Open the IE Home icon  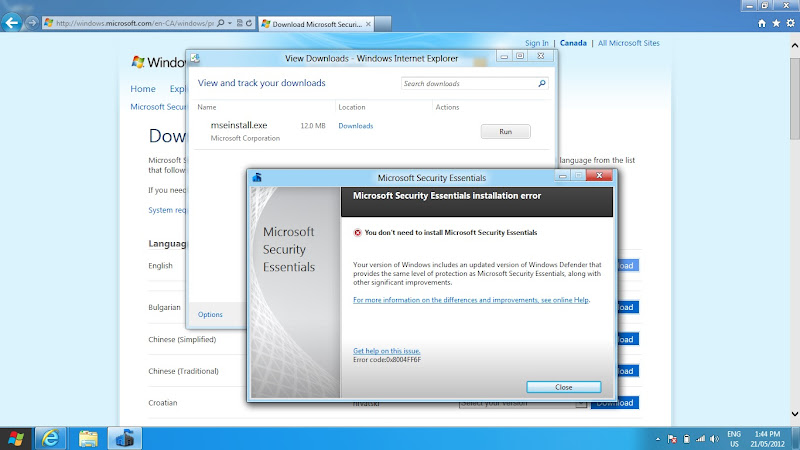[762, 23]
